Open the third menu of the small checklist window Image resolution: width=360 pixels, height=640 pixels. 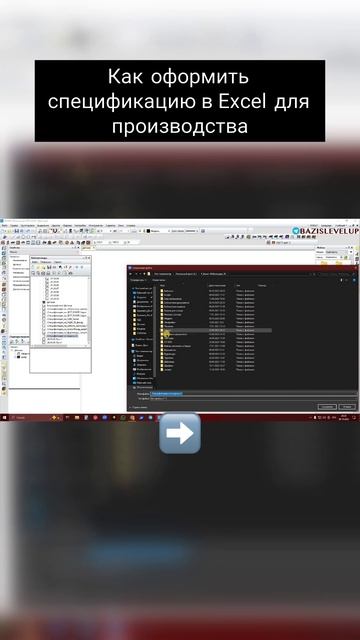tap(58, 262)
